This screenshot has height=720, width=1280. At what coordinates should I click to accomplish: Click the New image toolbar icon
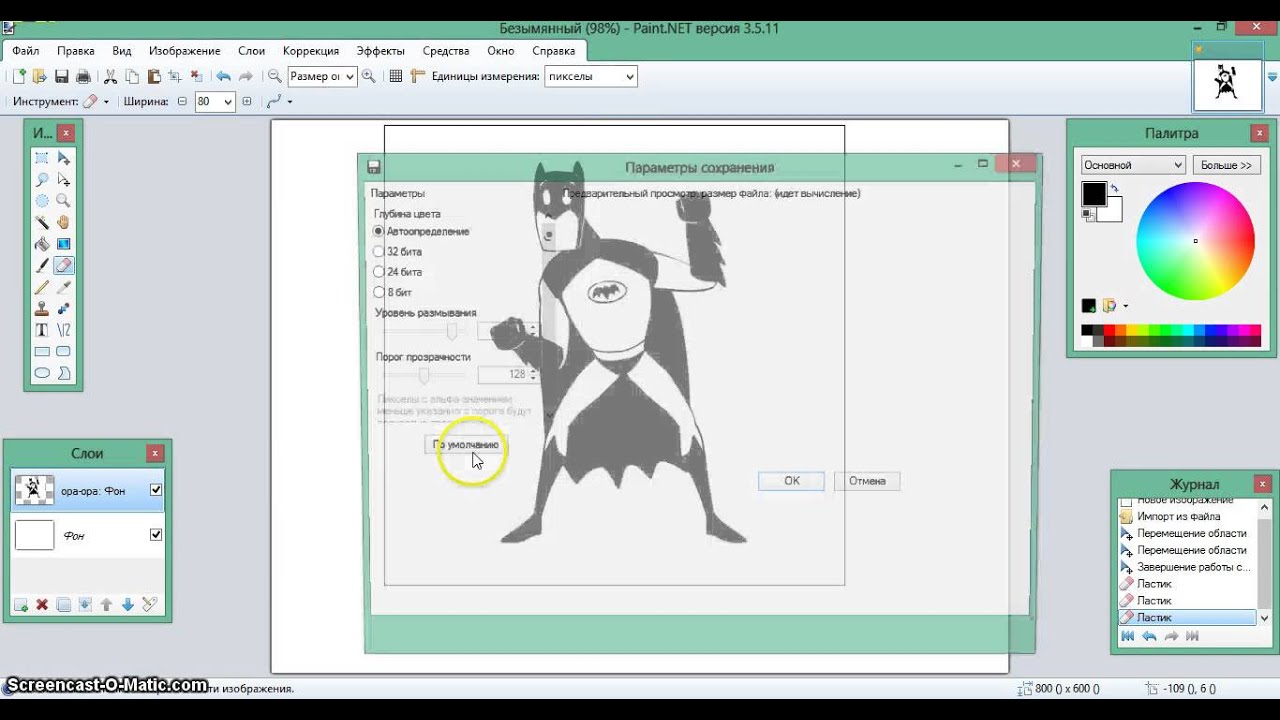20,76
